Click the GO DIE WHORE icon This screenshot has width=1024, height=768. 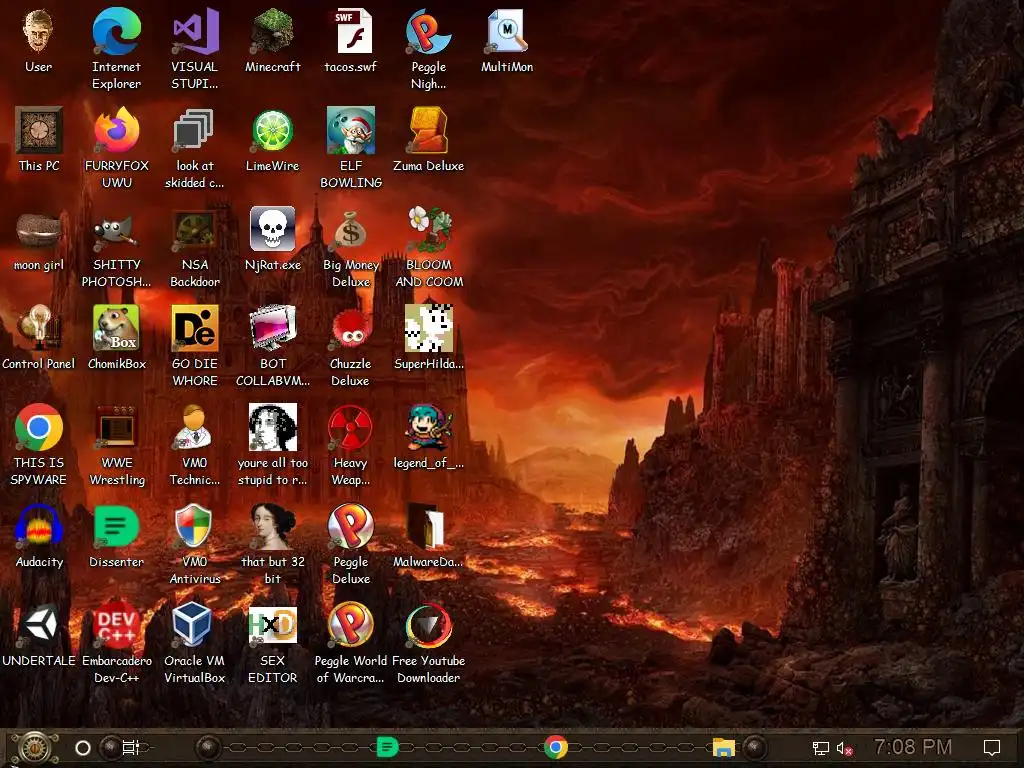point(195,328)
